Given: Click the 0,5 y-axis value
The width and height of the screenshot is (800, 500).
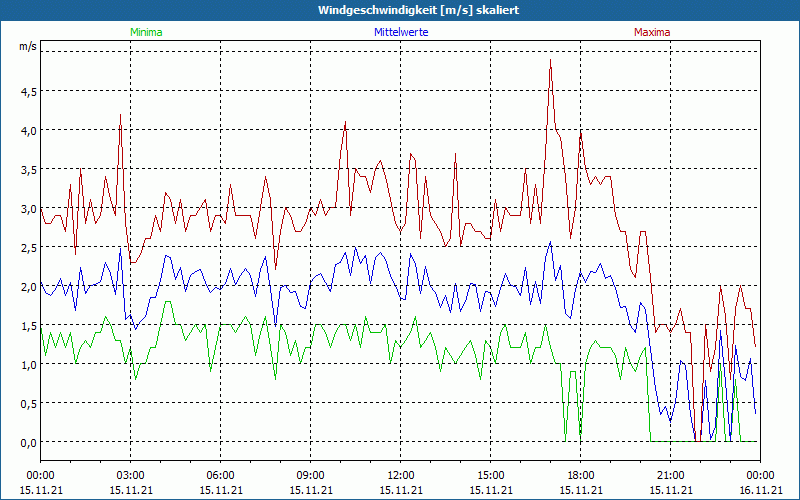Looking at the screenshot, I should coord(29,404).
